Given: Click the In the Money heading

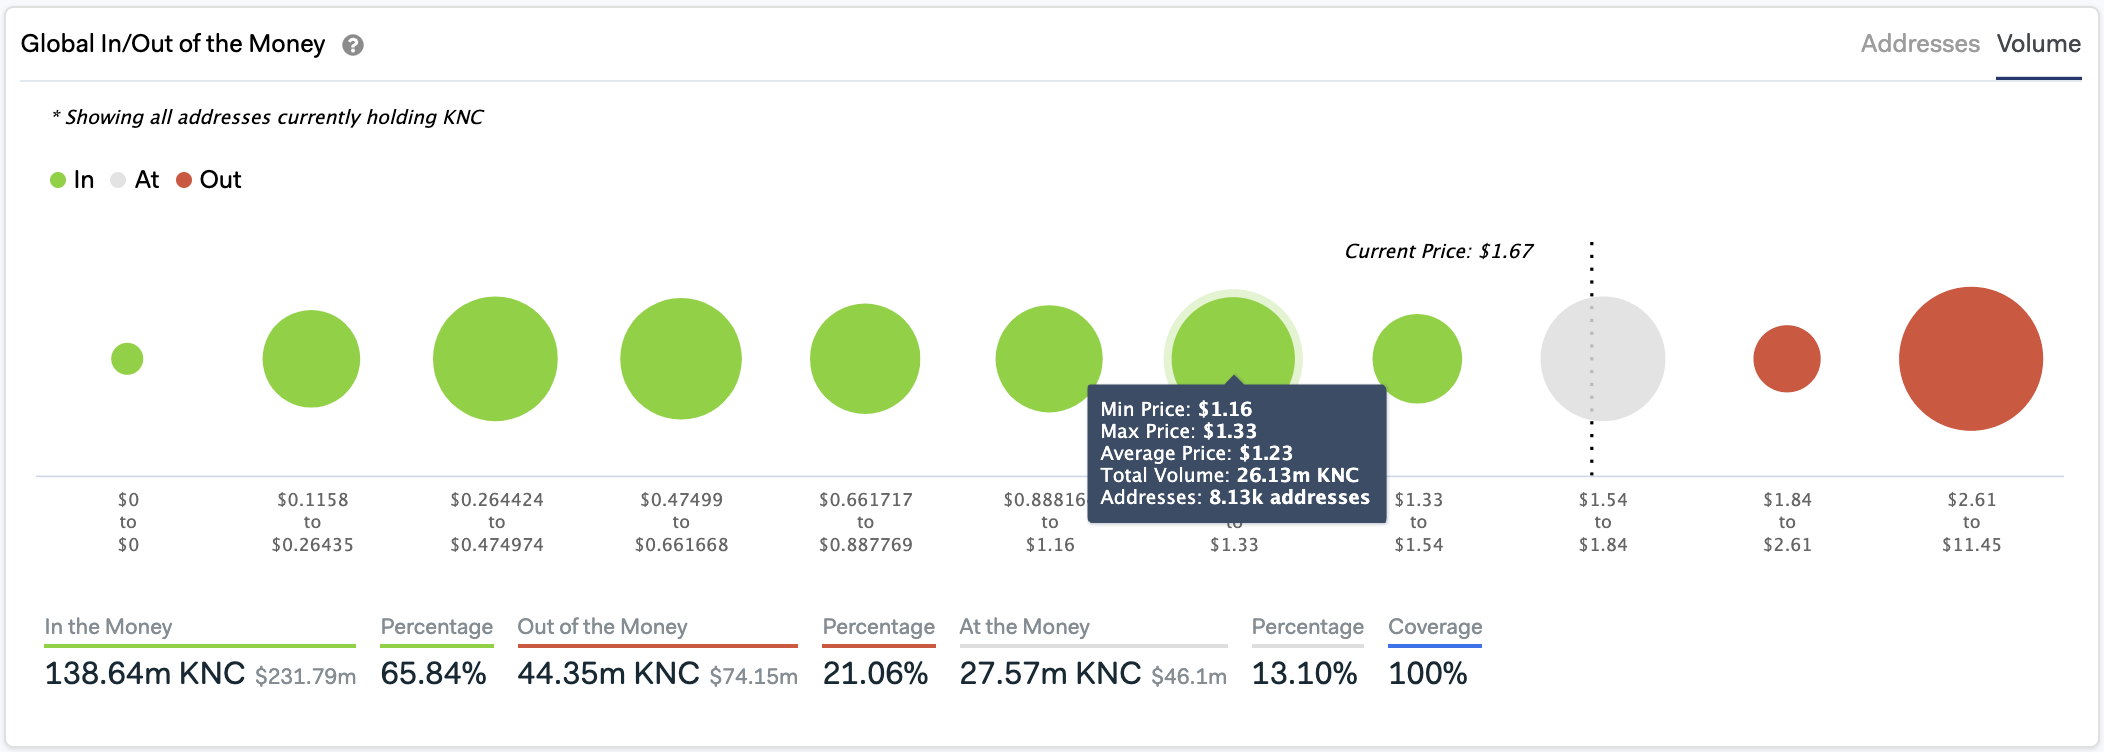Looking at the screenshot, I should pyautogui.click(x=108, y=627).
